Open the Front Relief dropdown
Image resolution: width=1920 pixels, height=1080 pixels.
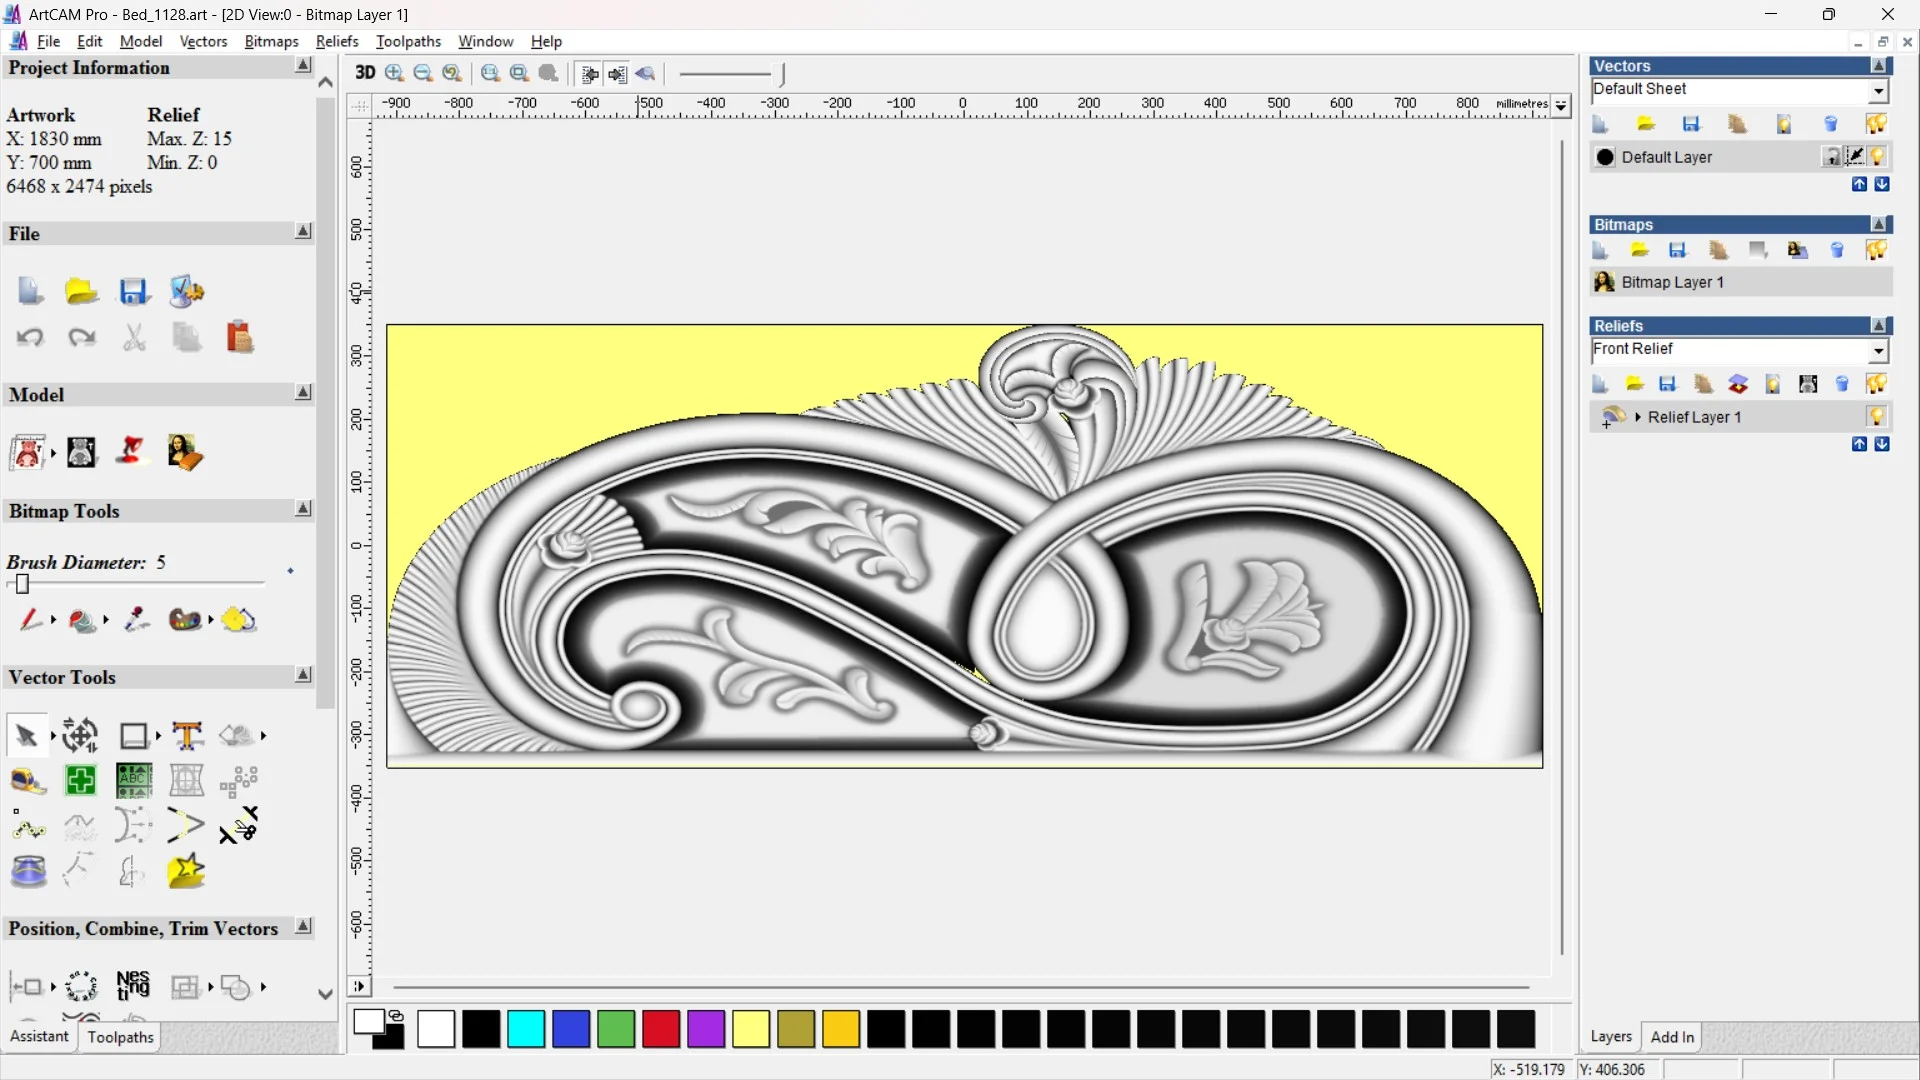pos(1878,350)
